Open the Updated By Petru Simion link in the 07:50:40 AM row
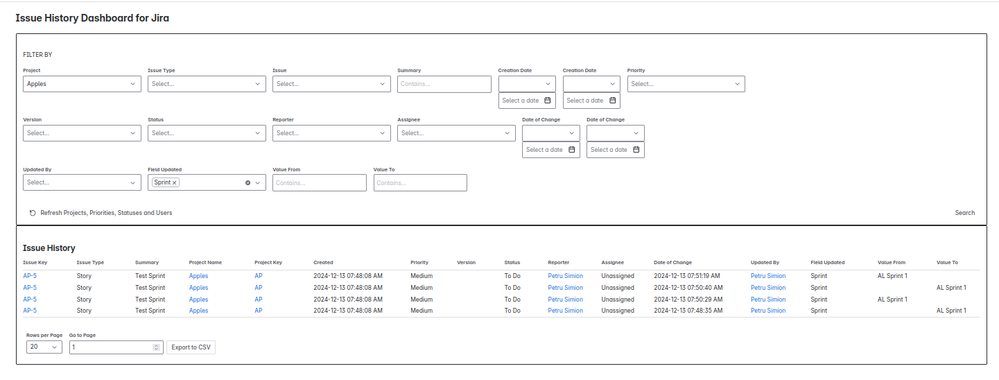 tap(768, 288)
